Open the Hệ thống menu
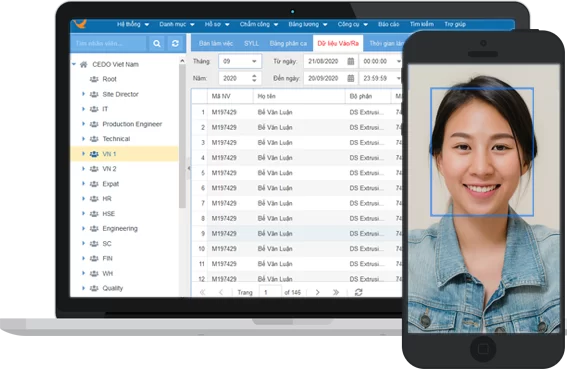Image resolution: width=567 pixels, height=369 pixels. click(x=133, y=24)
